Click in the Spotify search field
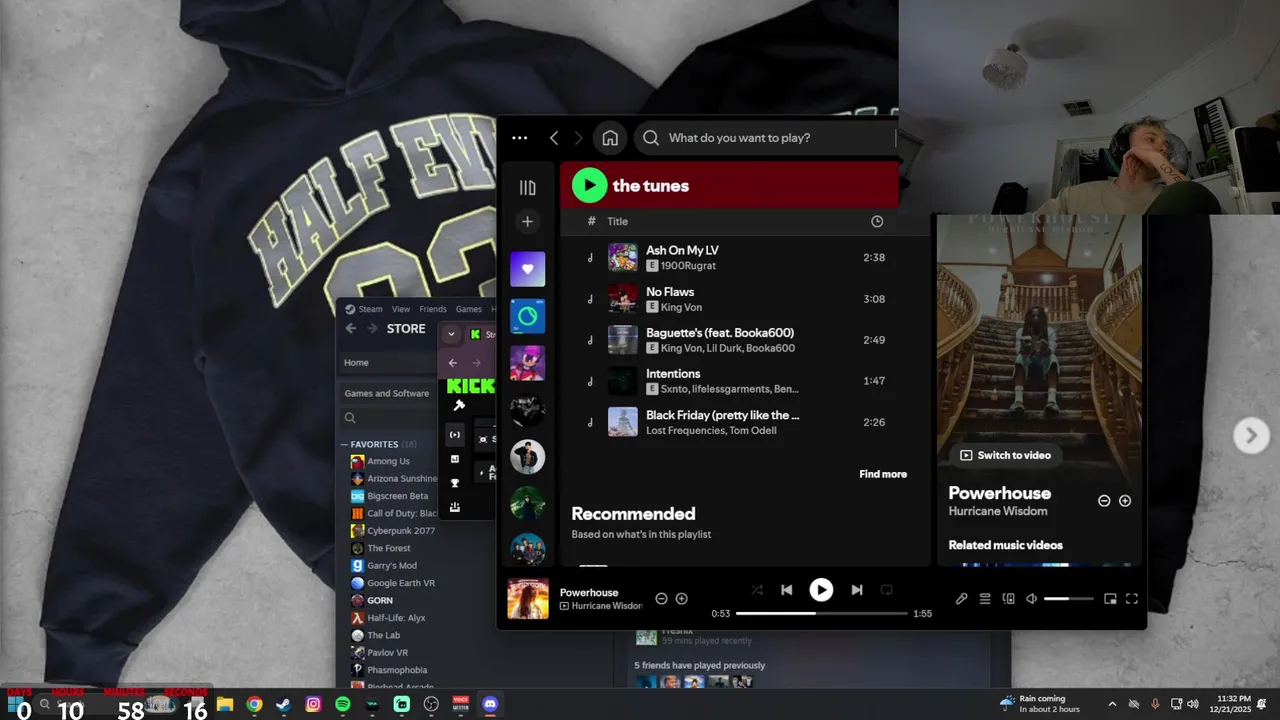1280x720 pixels. [x=765, y=138]
